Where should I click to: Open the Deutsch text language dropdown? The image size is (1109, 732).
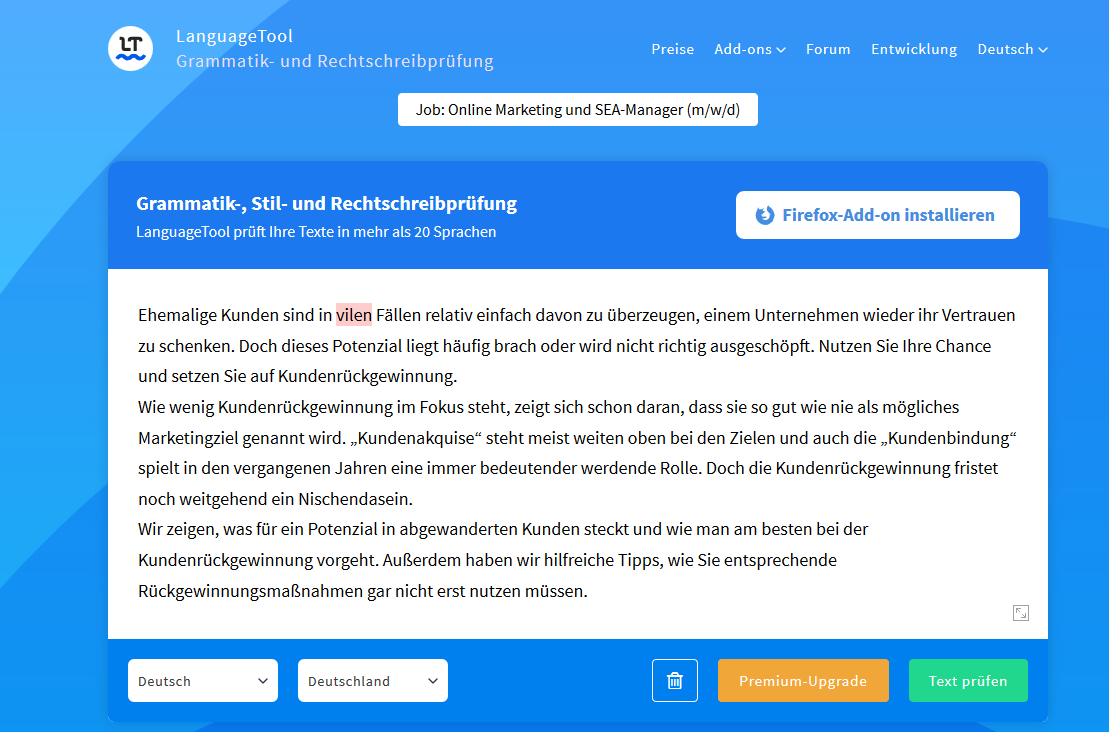click(203, 680)
